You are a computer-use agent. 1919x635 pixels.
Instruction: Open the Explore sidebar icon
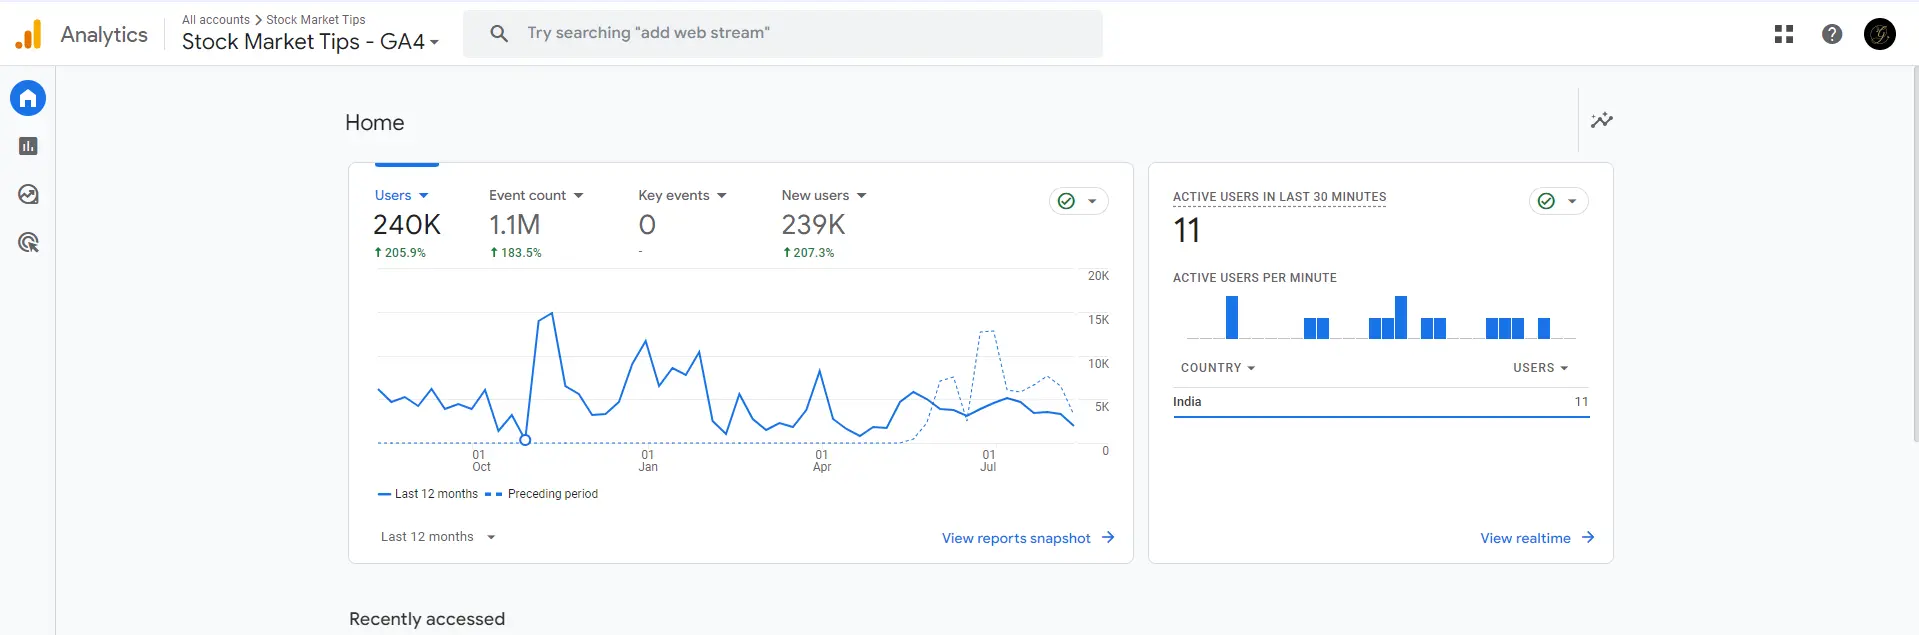(x=28, y=194)
